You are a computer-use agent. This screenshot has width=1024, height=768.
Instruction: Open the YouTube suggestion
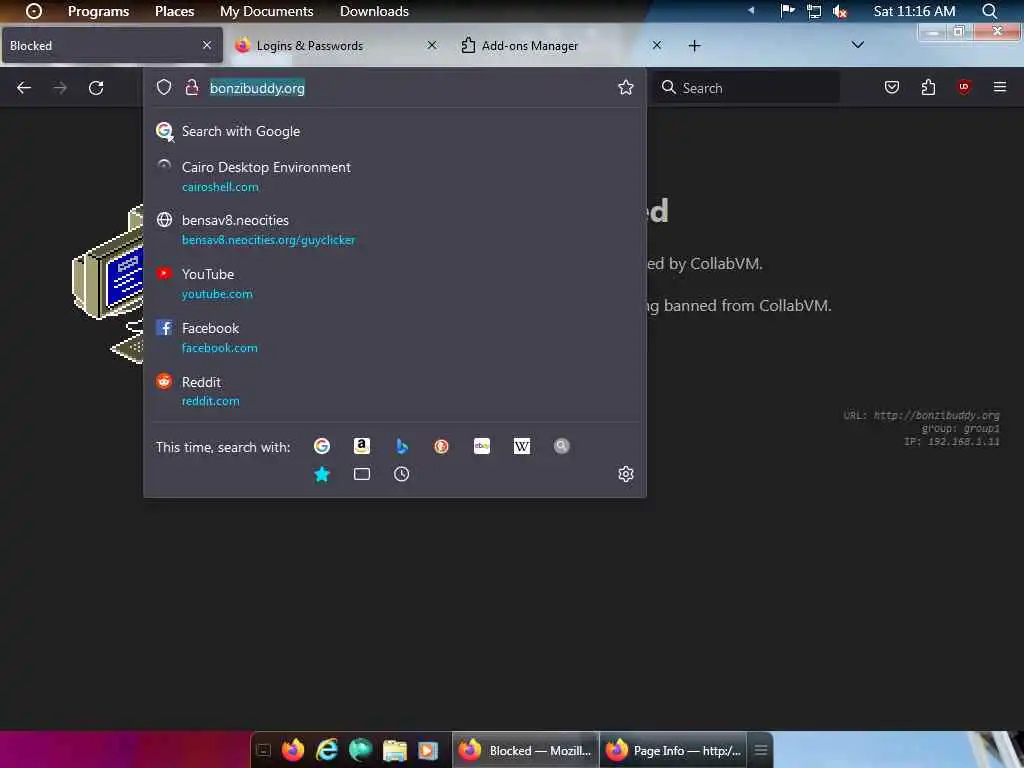(x=394, y=283)
